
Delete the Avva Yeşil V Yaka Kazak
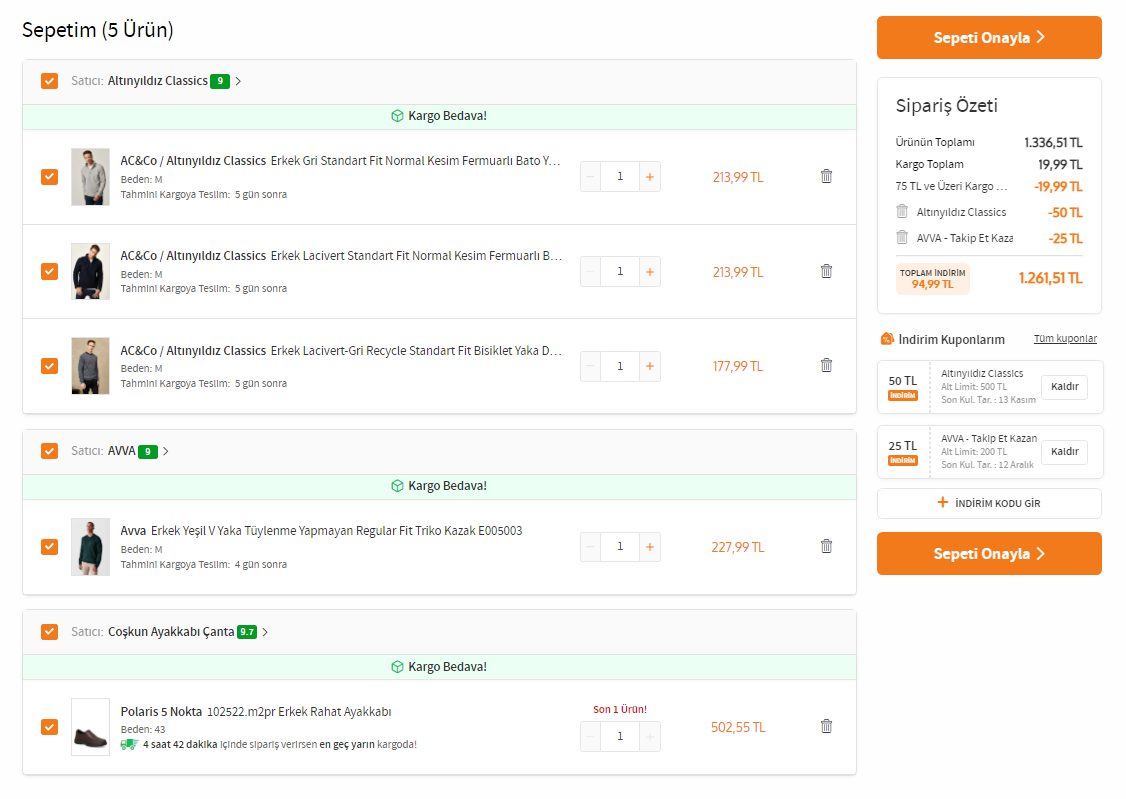click(x=827, y=546)
